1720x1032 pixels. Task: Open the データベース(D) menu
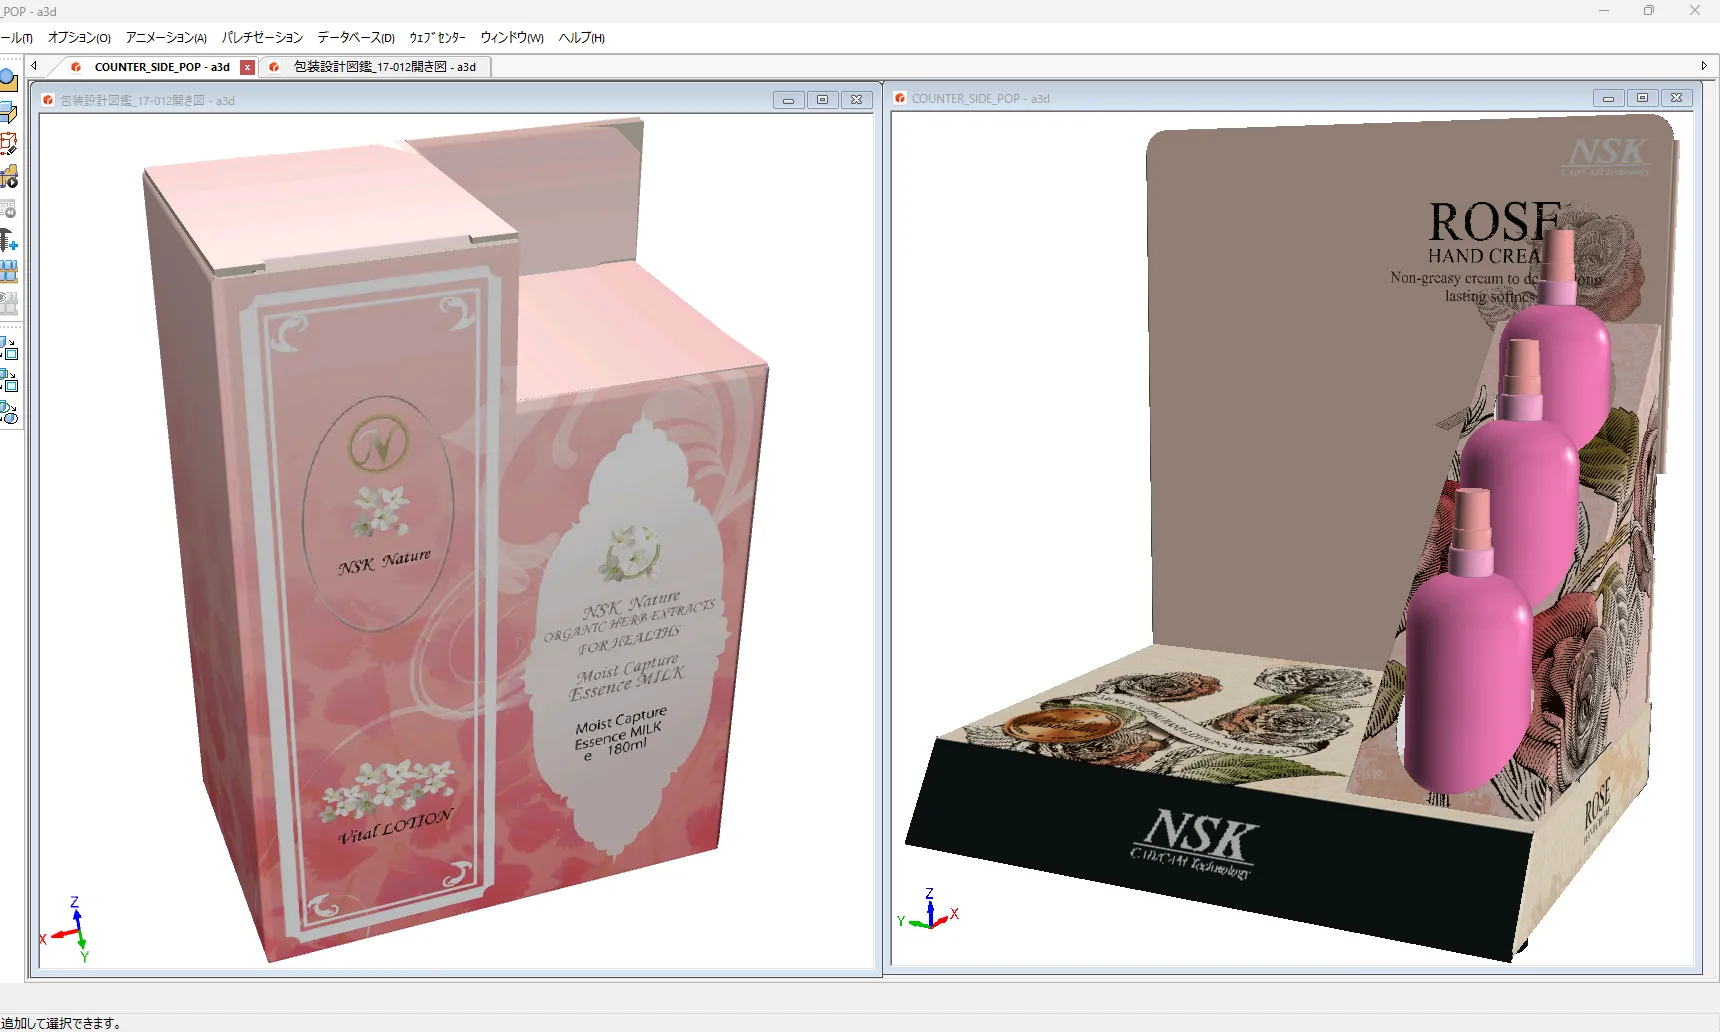355,38
